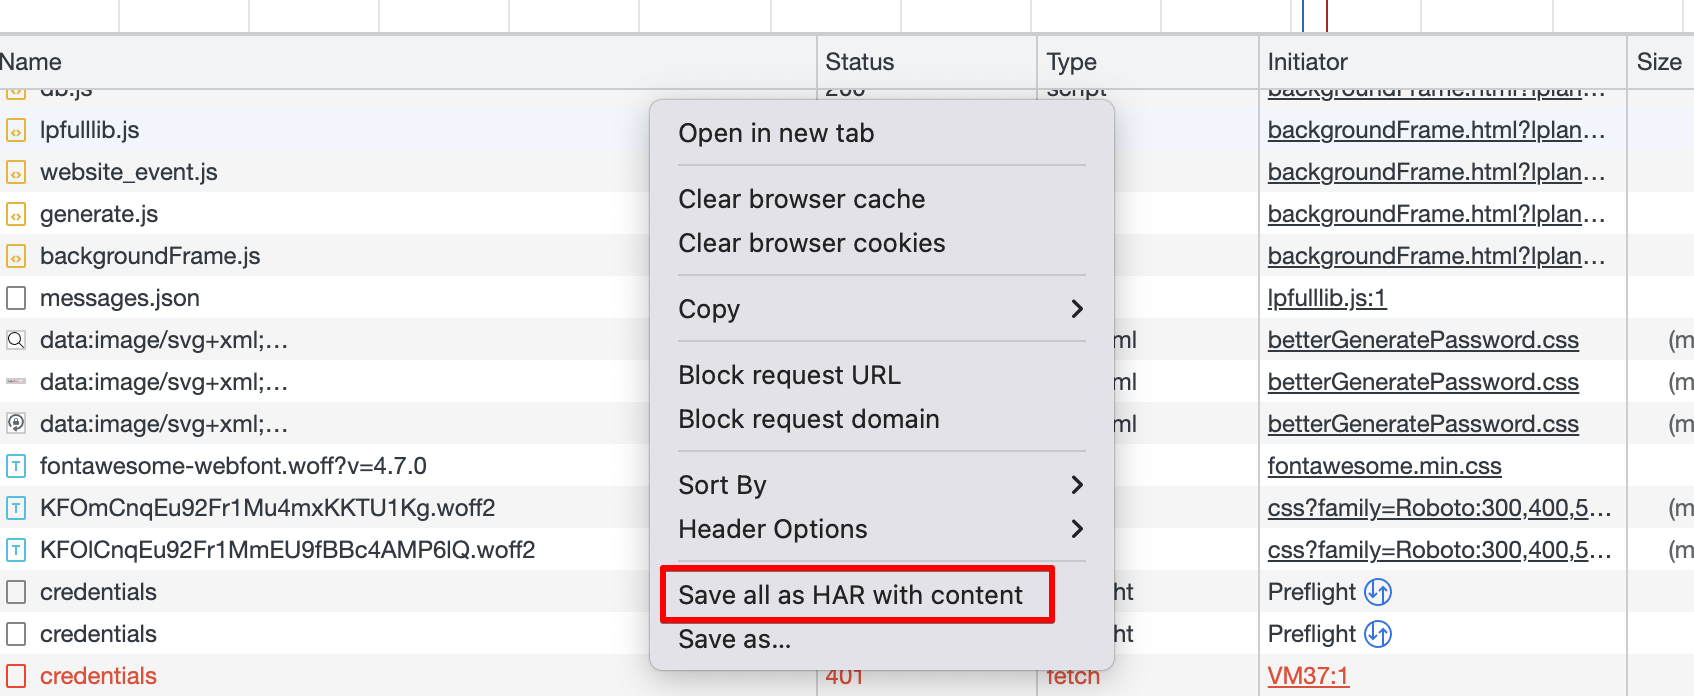This screenshot has height=696, width=1694.
Task: Open the lpfulllib.js:1 initiator link
Action: [x=1326, y=298]
